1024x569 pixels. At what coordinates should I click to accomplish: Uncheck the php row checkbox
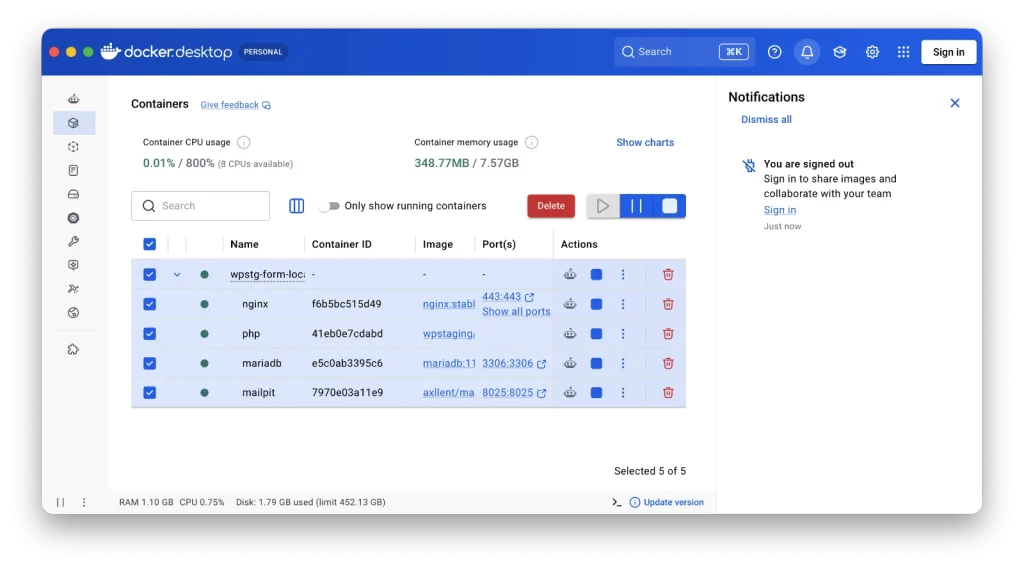coord(150,333)
